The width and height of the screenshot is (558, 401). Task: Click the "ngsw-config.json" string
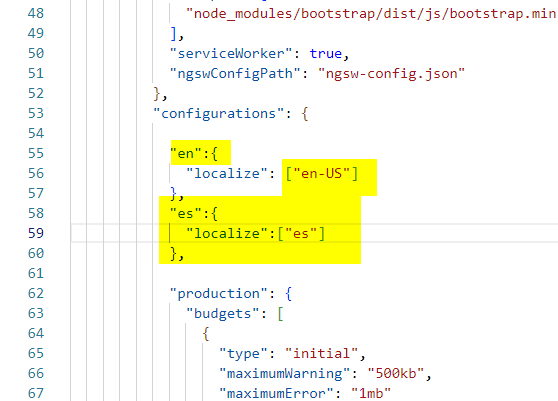click(x=391, y=74)
